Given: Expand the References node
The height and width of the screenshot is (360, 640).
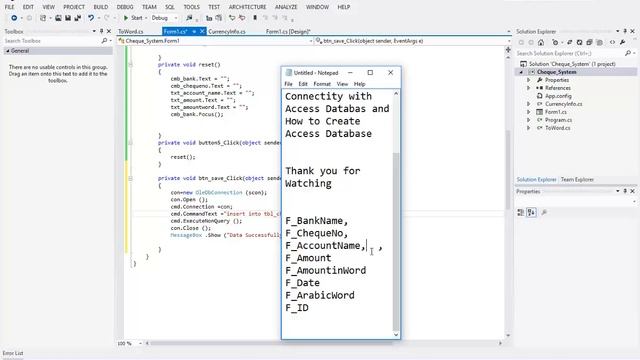Looking at the screenshot, I should pos(529,88).
